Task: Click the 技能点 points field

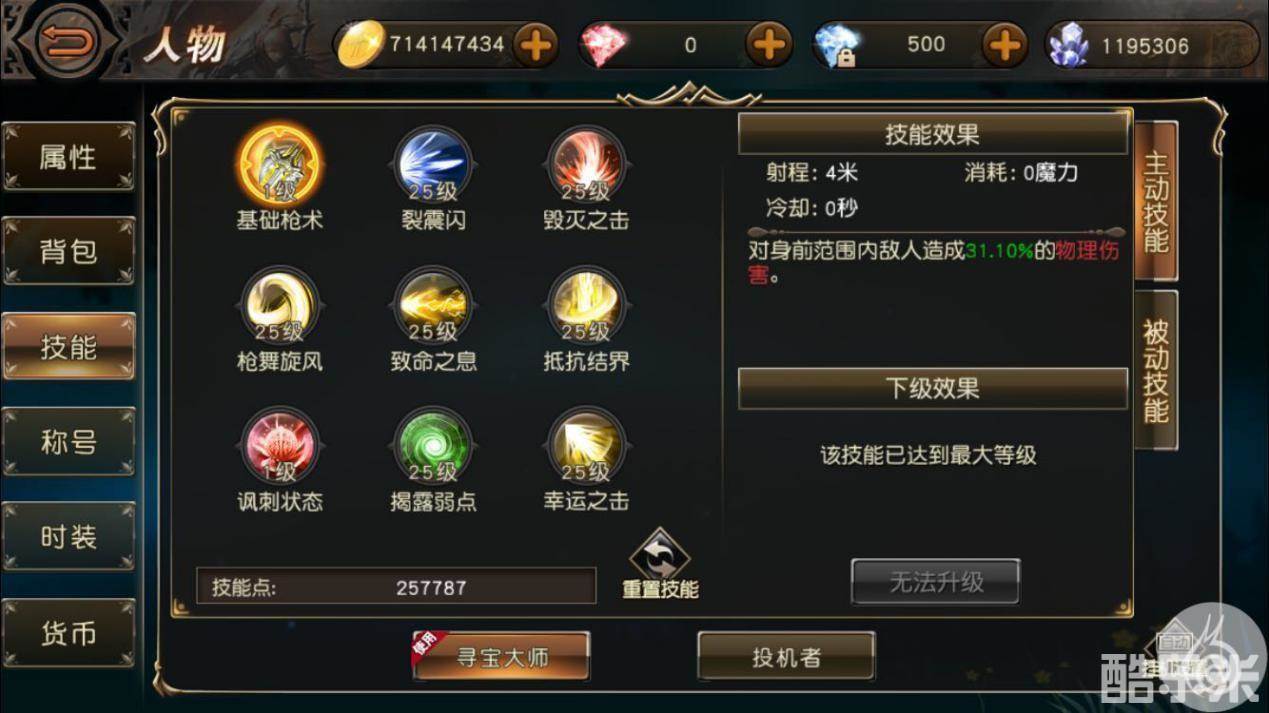Action: pyautogui.click(x=396, y=587)
